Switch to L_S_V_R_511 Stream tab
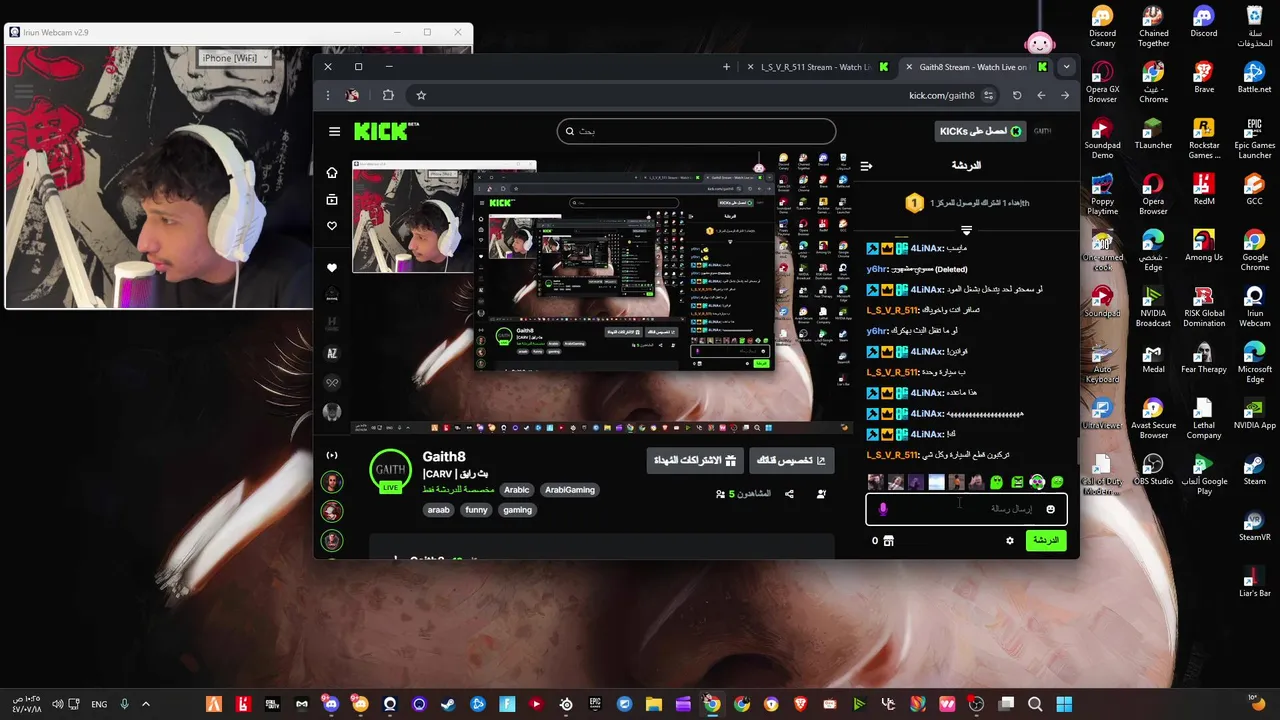Viewport: 1280px width, 720px height. tap(818, 67)
